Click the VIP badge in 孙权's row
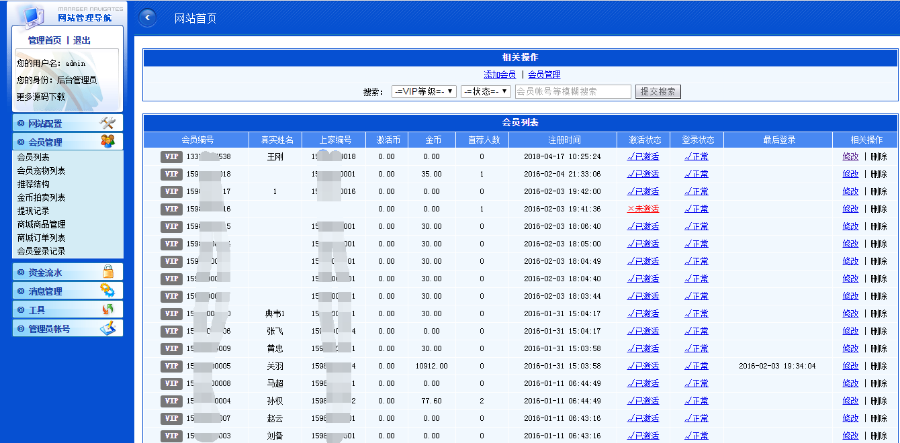The width and height of the screenshot is (900, 443). [171, 401]
